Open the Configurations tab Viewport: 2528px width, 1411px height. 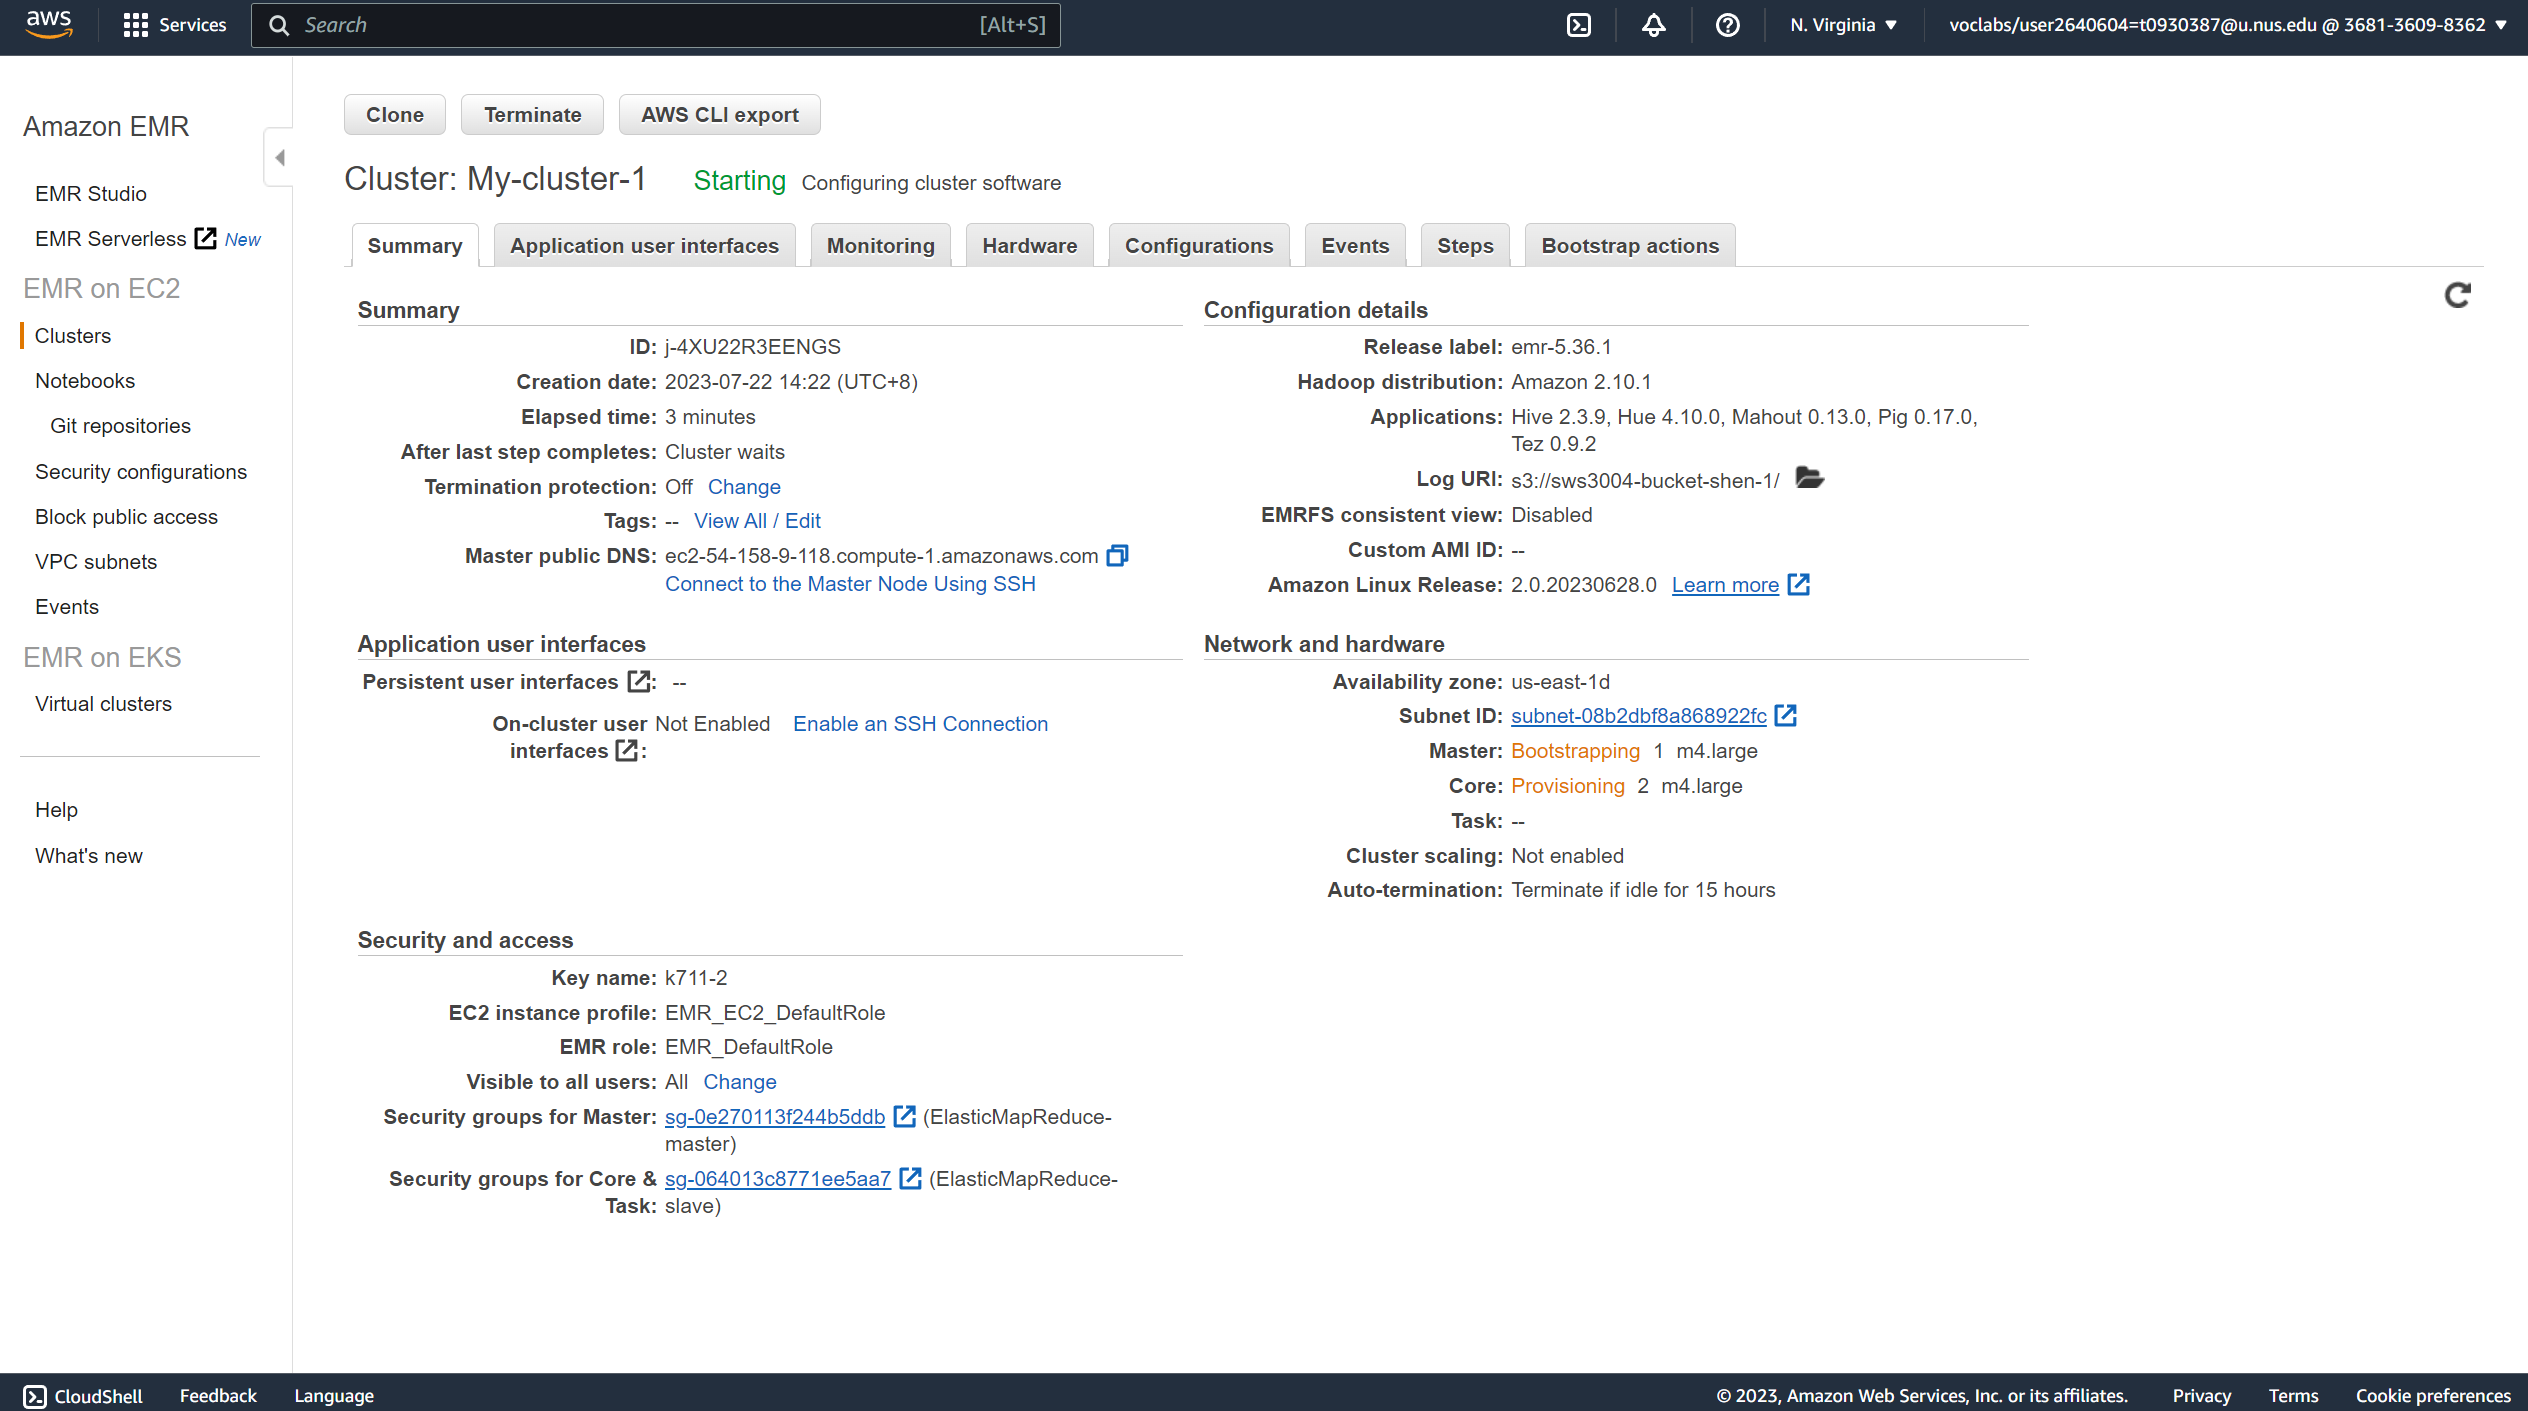tap(1199, 246)
